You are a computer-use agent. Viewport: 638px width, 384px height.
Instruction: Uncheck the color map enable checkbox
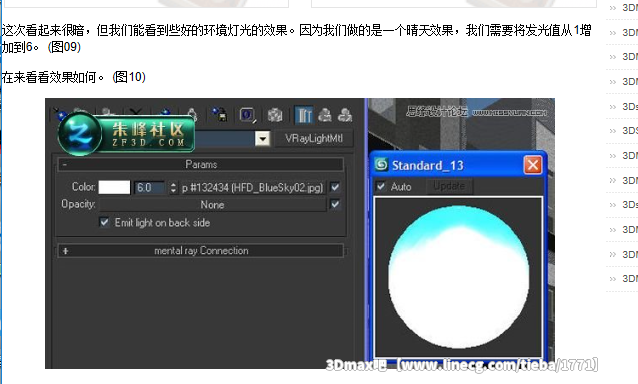coord(335,187)
